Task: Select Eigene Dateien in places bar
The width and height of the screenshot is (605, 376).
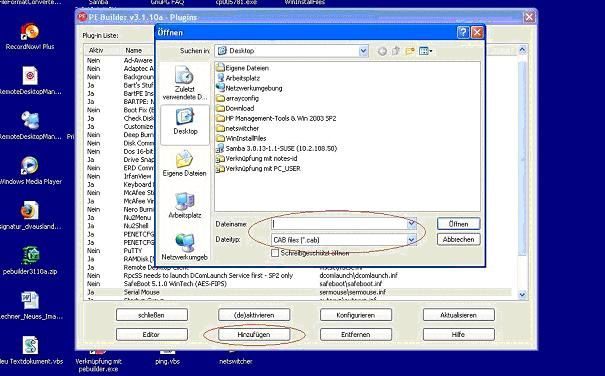Action: (184, 163)
